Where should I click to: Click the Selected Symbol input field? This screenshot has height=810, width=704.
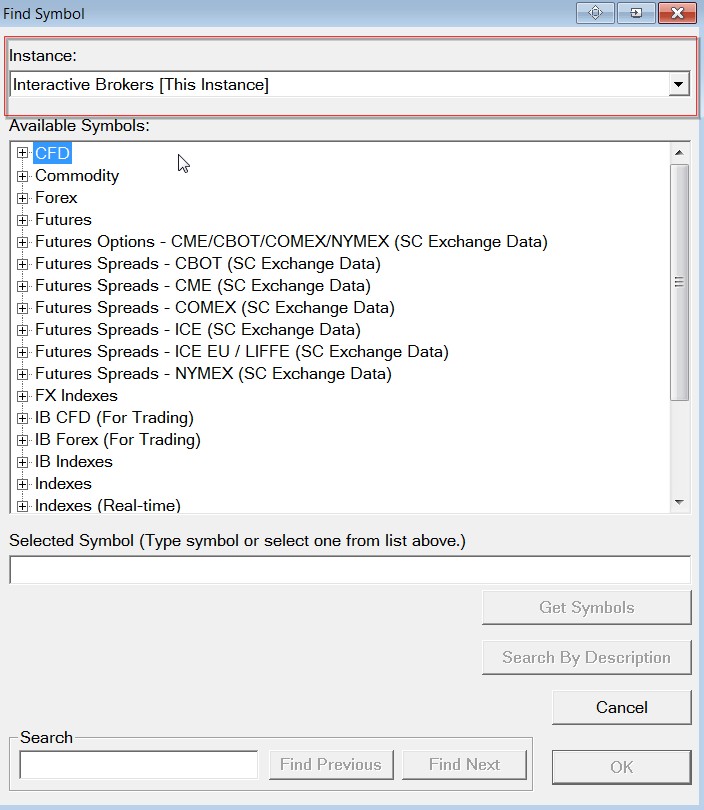pos(350,570)
